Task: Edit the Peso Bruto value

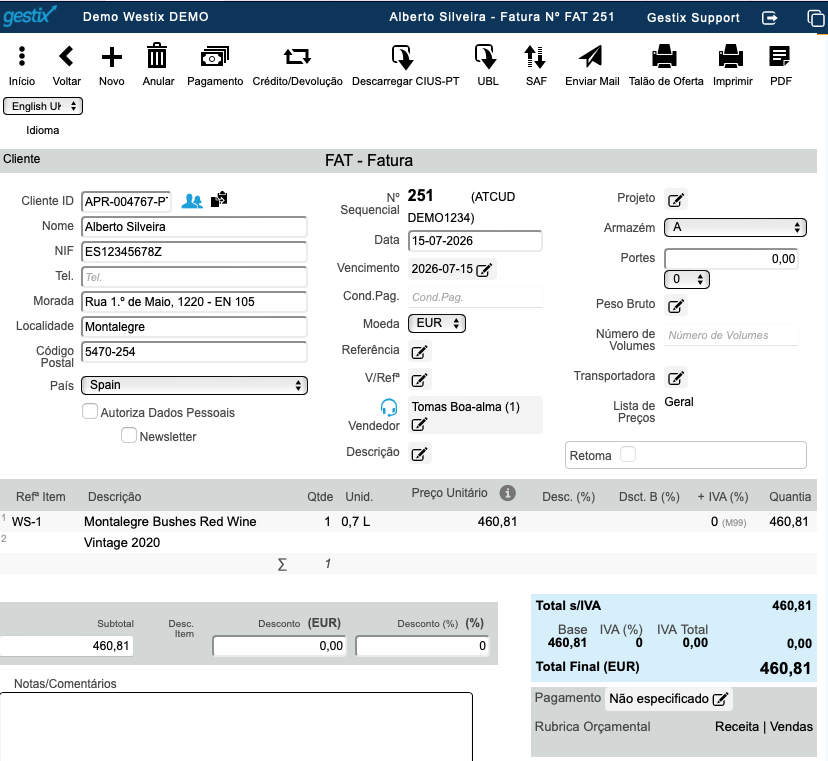Action: (x=676, y=306)
